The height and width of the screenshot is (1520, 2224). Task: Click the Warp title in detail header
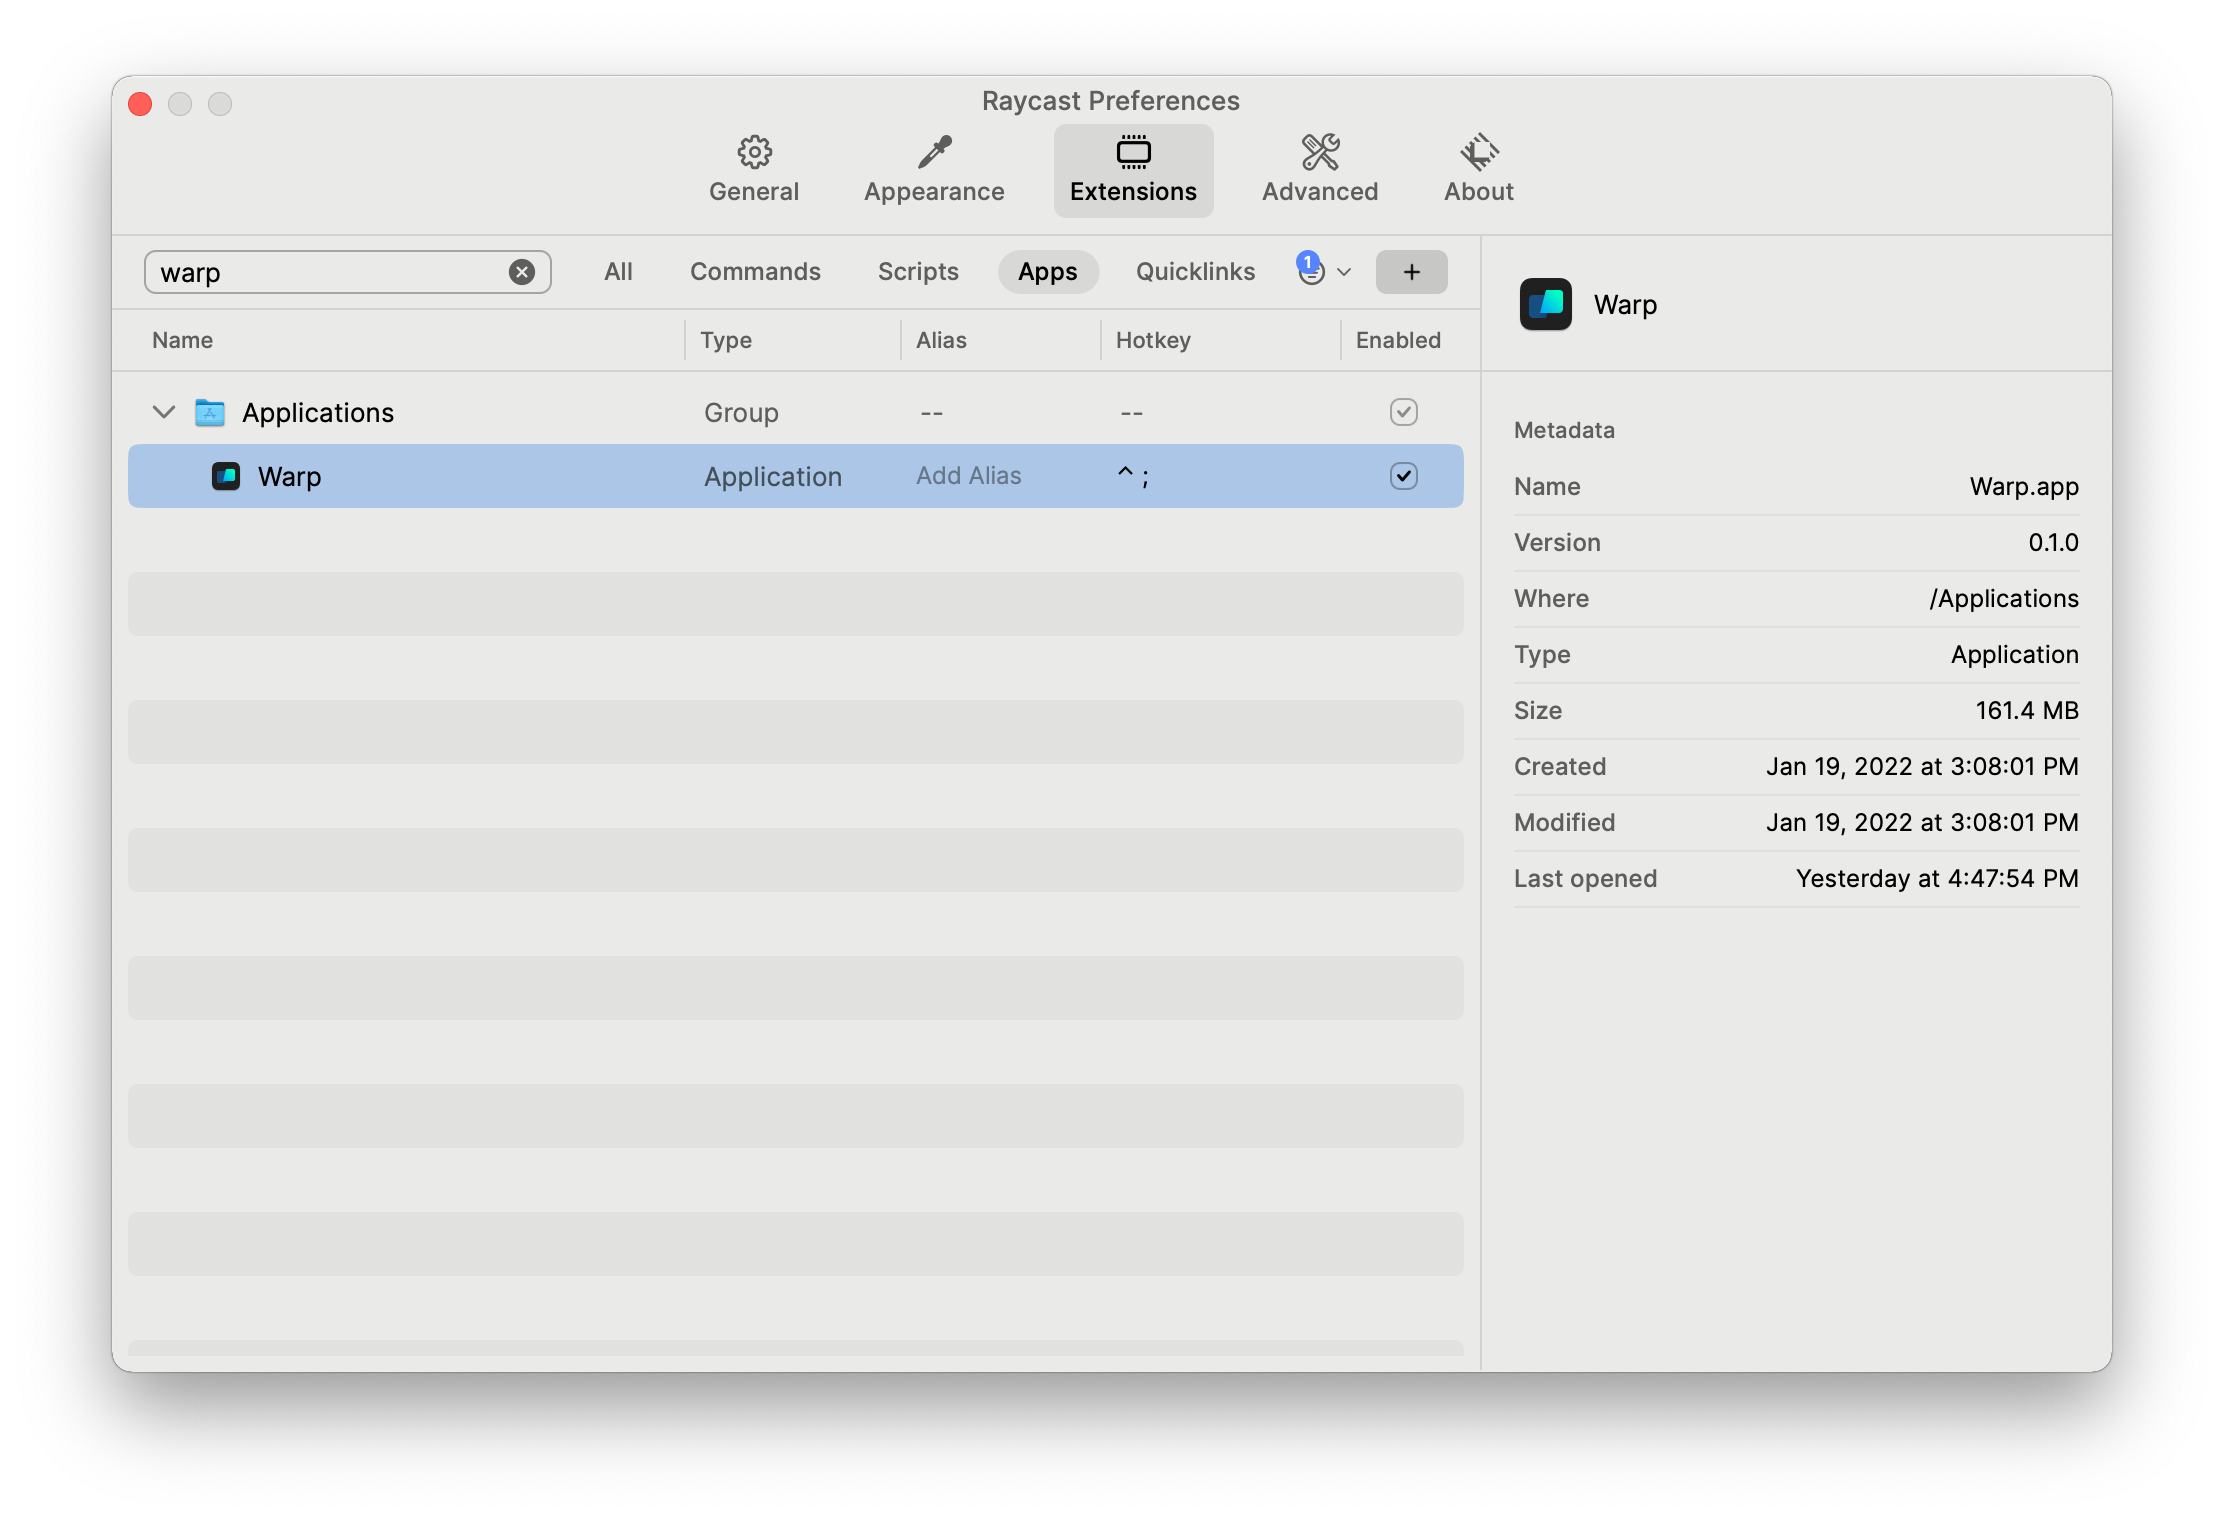[x=1625, y=304]
